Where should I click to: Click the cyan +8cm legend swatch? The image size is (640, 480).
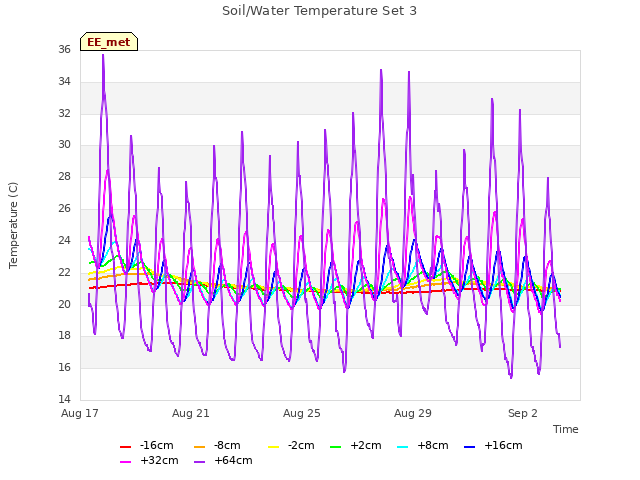402,447
